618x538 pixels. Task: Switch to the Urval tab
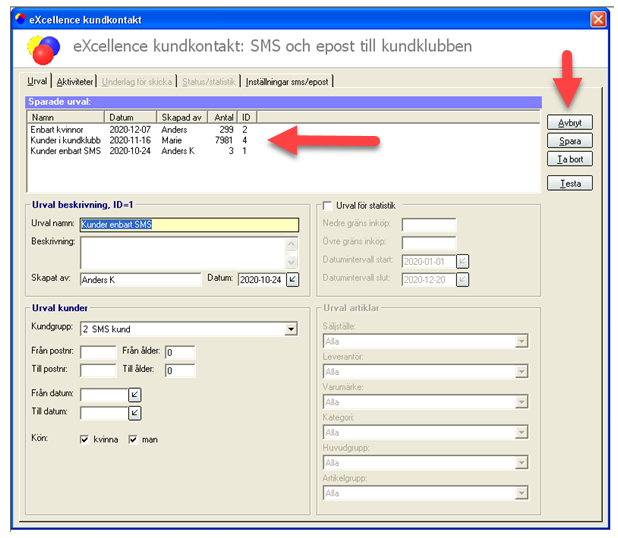point(37,81)
